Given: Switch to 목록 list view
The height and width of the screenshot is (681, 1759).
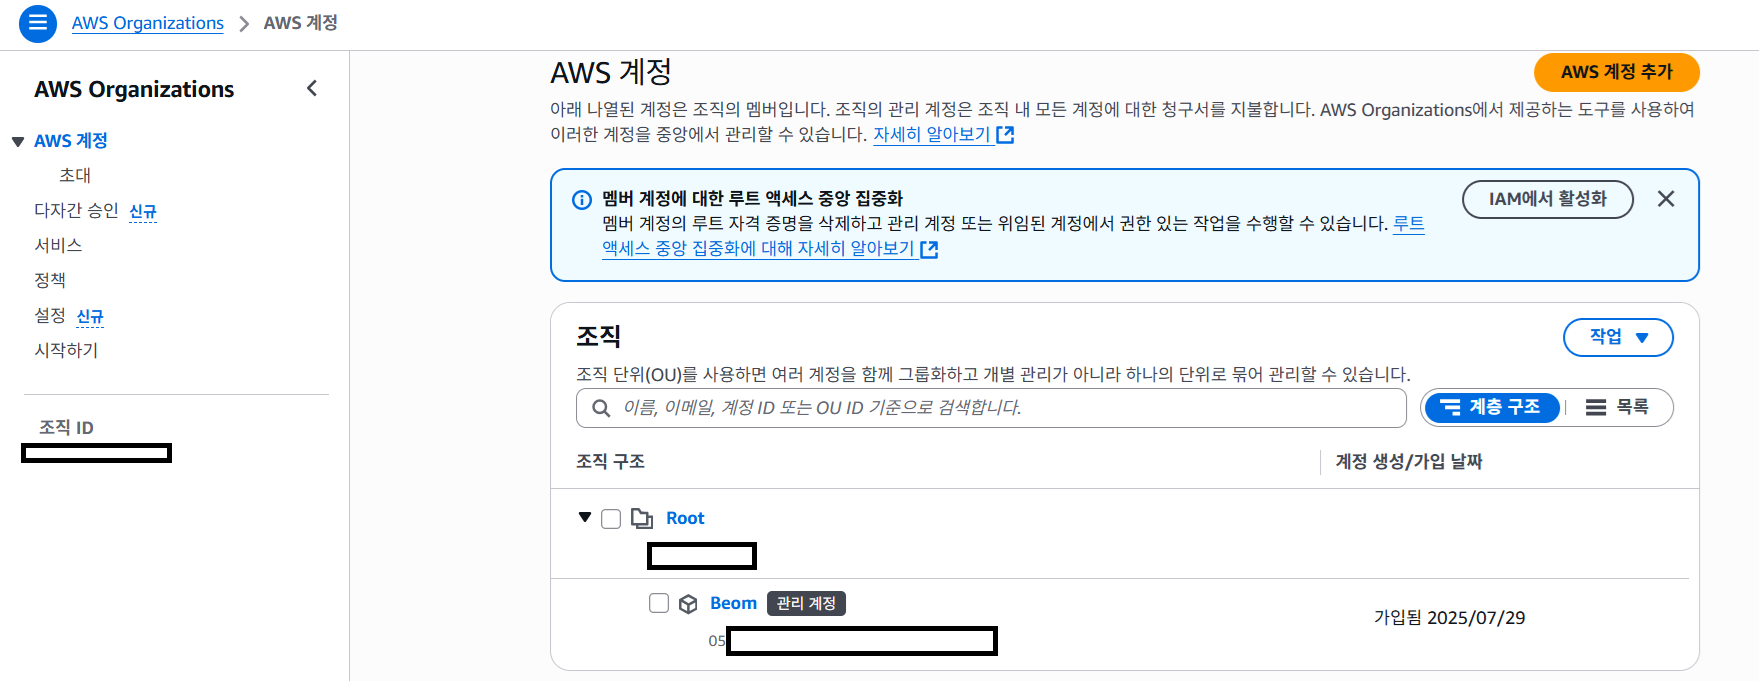Looking at the screenshot, I should 1617,407.
